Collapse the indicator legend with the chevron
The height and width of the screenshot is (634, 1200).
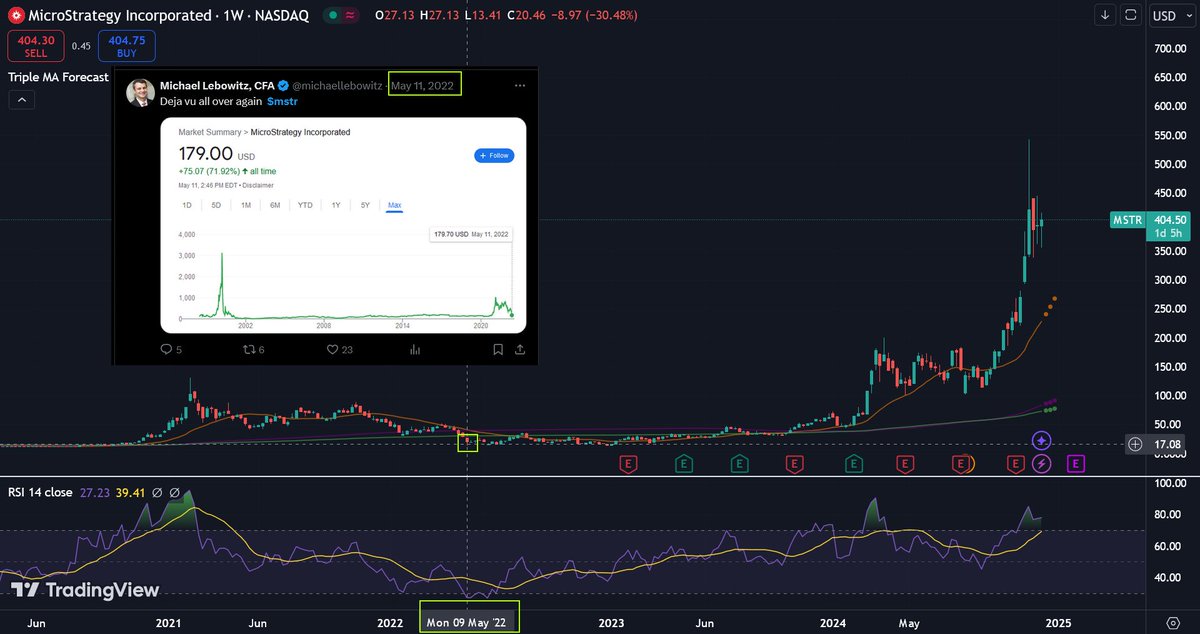(22, 99)
